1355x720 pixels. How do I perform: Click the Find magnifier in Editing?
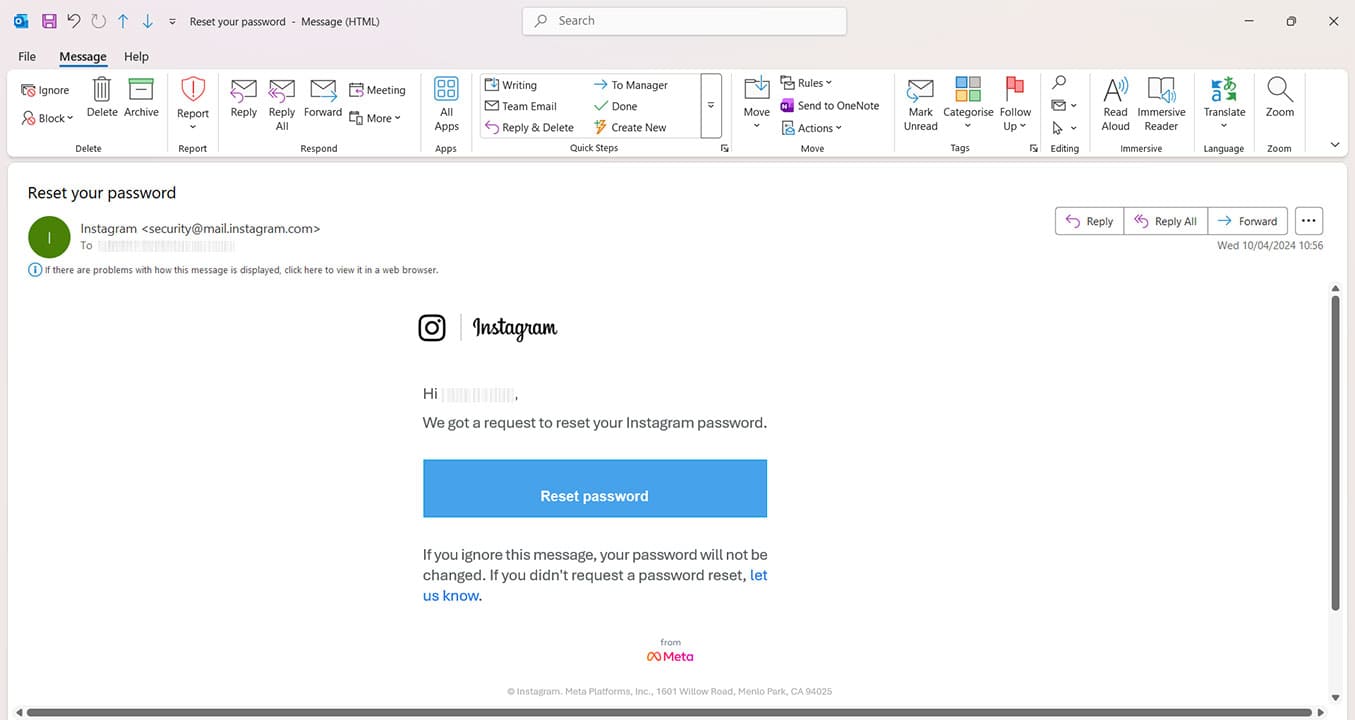coord(1059,83)
